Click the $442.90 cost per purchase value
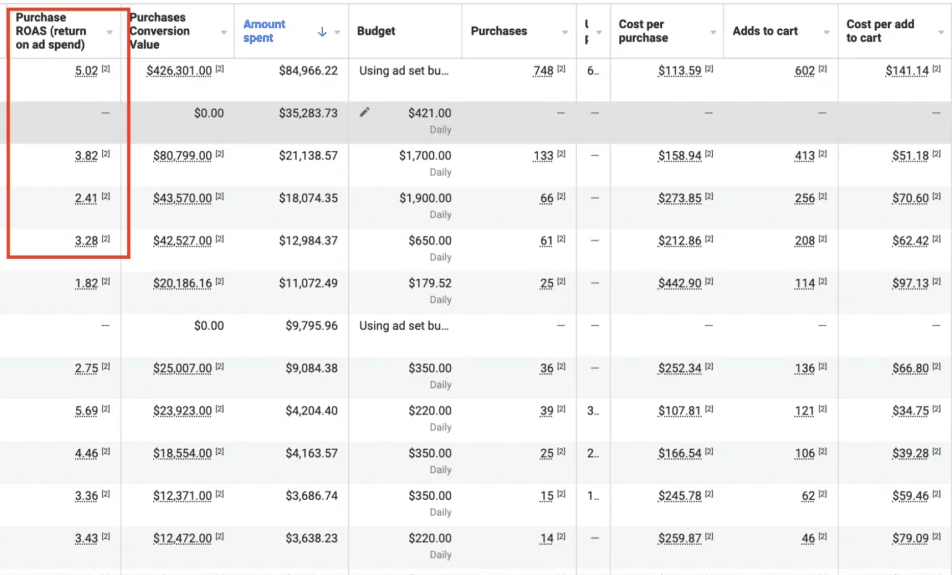This screenshot has height=575, width=952. coord(679,283)
